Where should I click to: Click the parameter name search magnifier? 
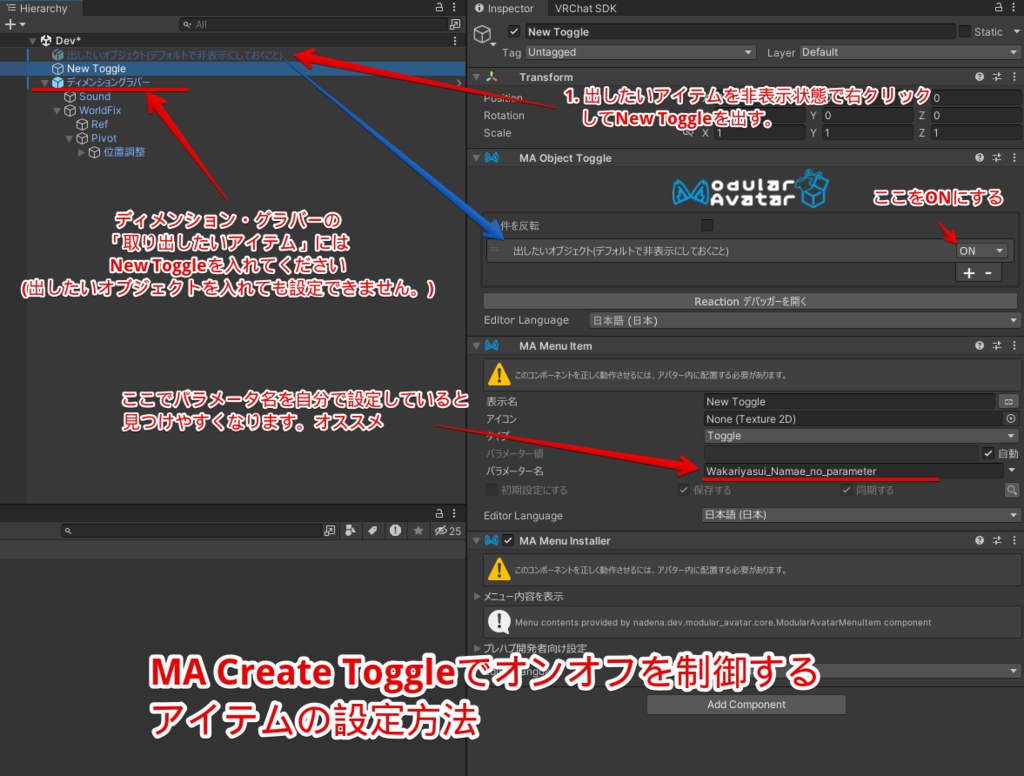(x=1012, y=490)
